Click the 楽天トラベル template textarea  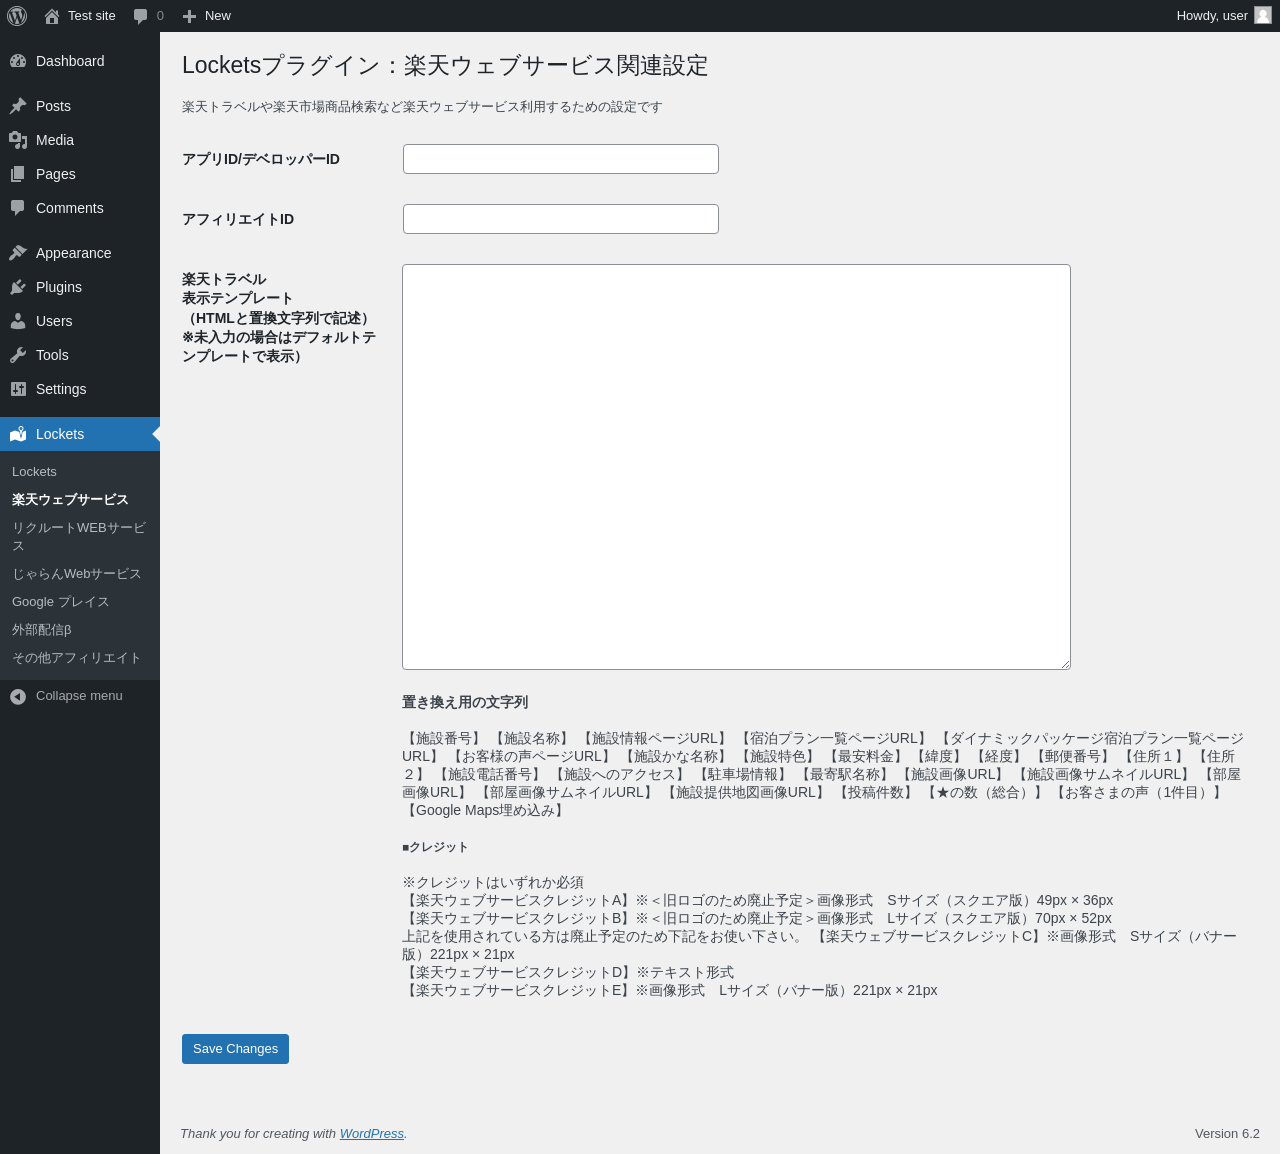point(736,467)
